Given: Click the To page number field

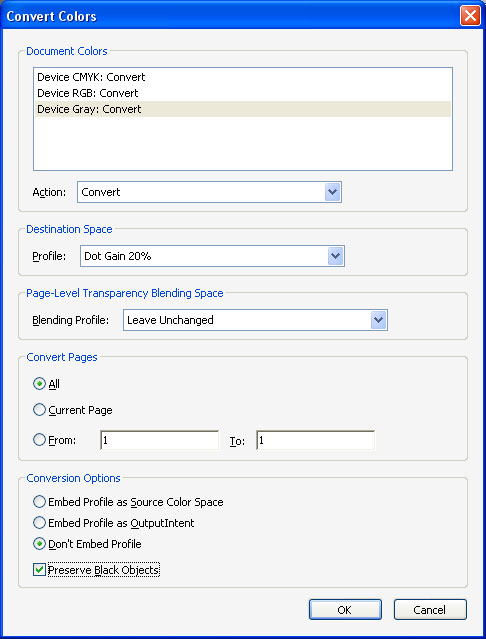Looking at the screenshot, I should pos(315,440).
